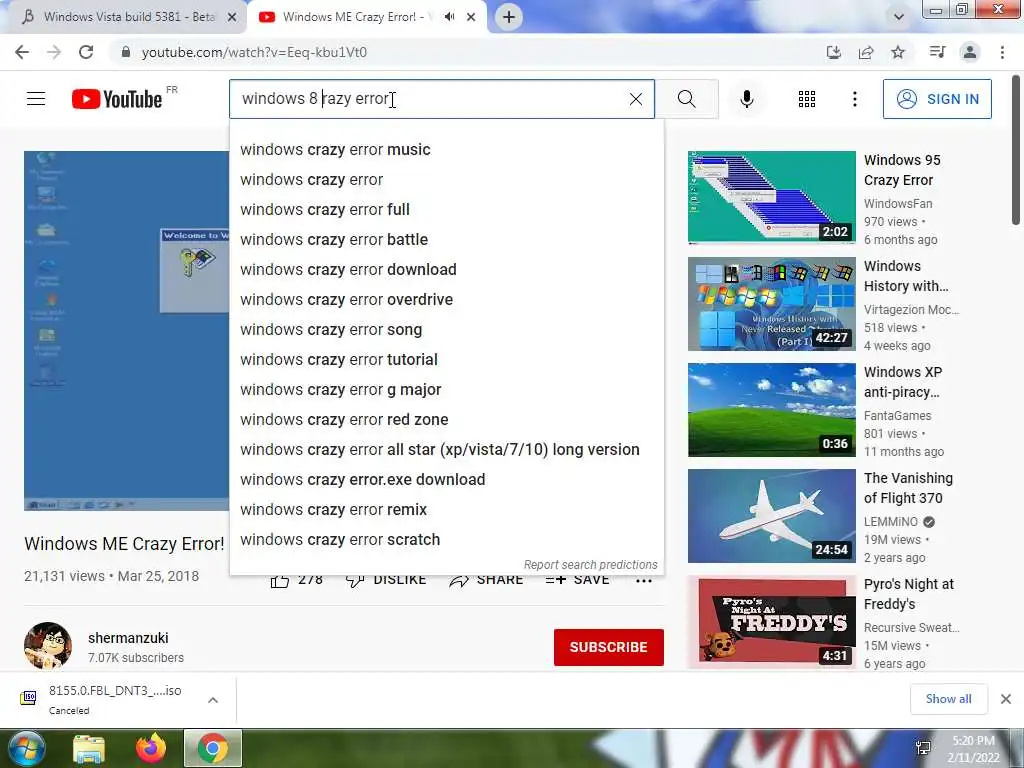The height and width of the screenshot is (768, 1024).
Task: Click the browser forward arrow
Action: pyautogui.click(x=54, y=52)
